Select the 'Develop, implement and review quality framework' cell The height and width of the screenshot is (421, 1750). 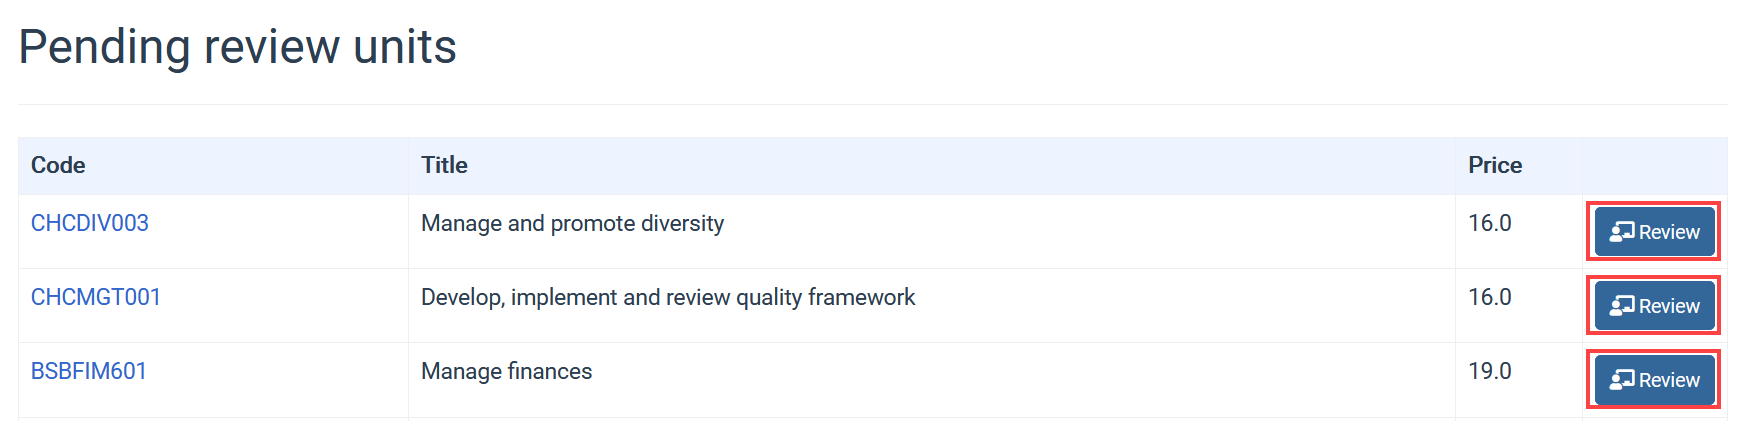click(932, 306)
